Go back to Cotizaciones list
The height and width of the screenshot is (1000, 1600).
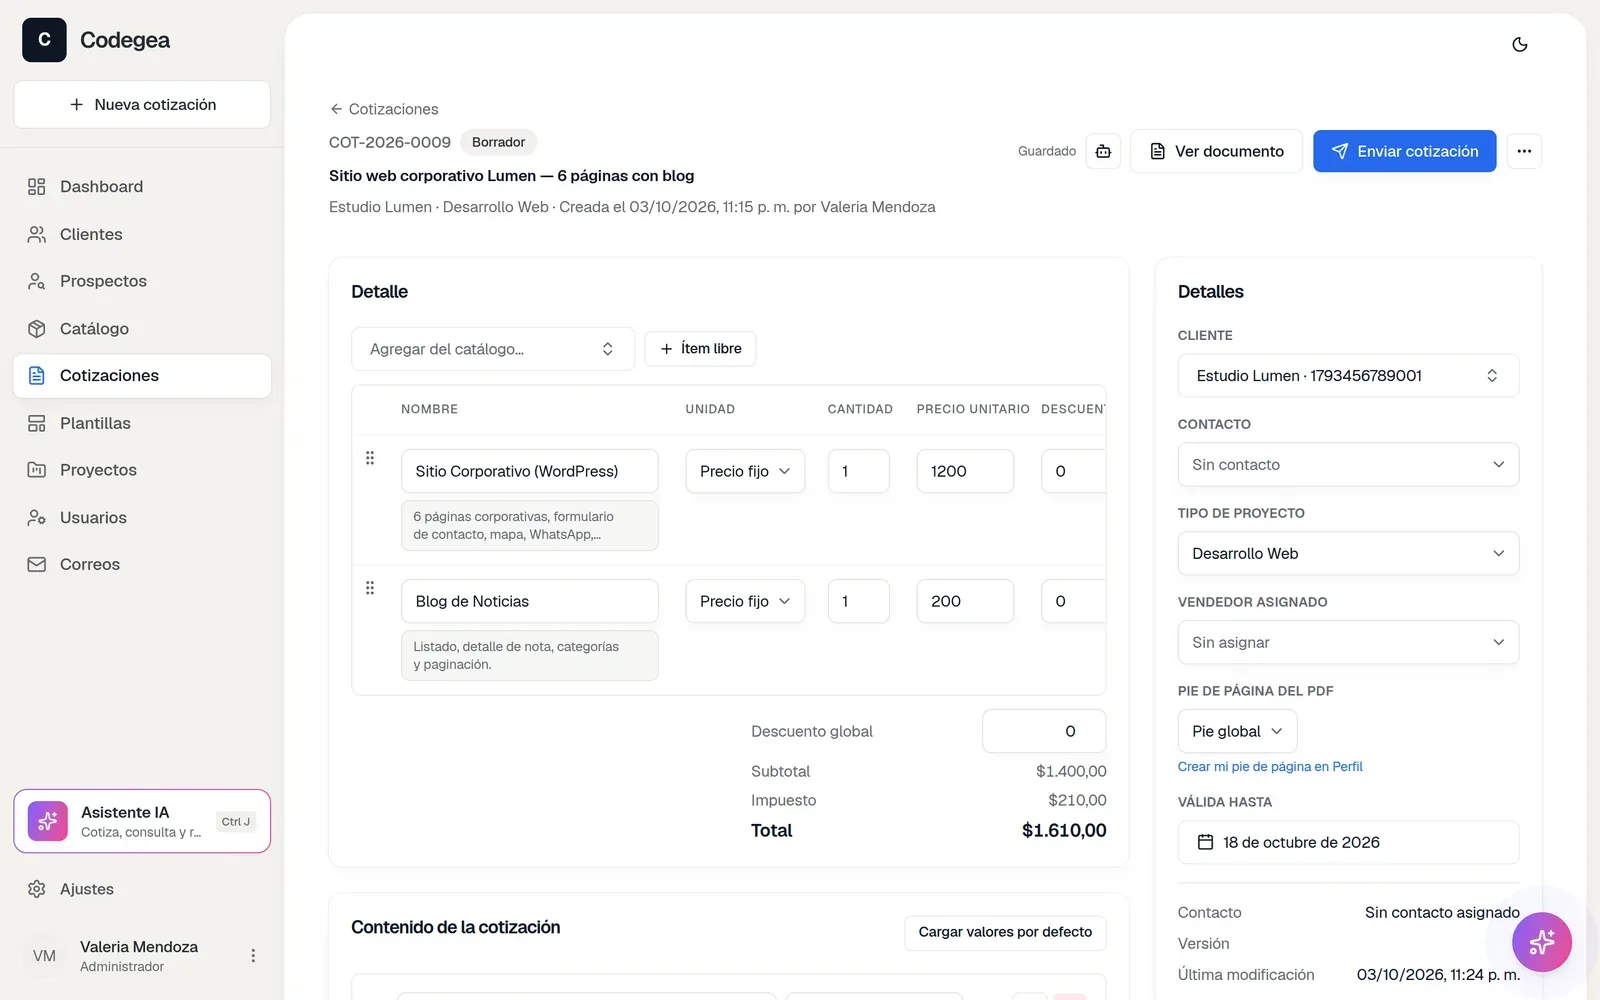384,109
